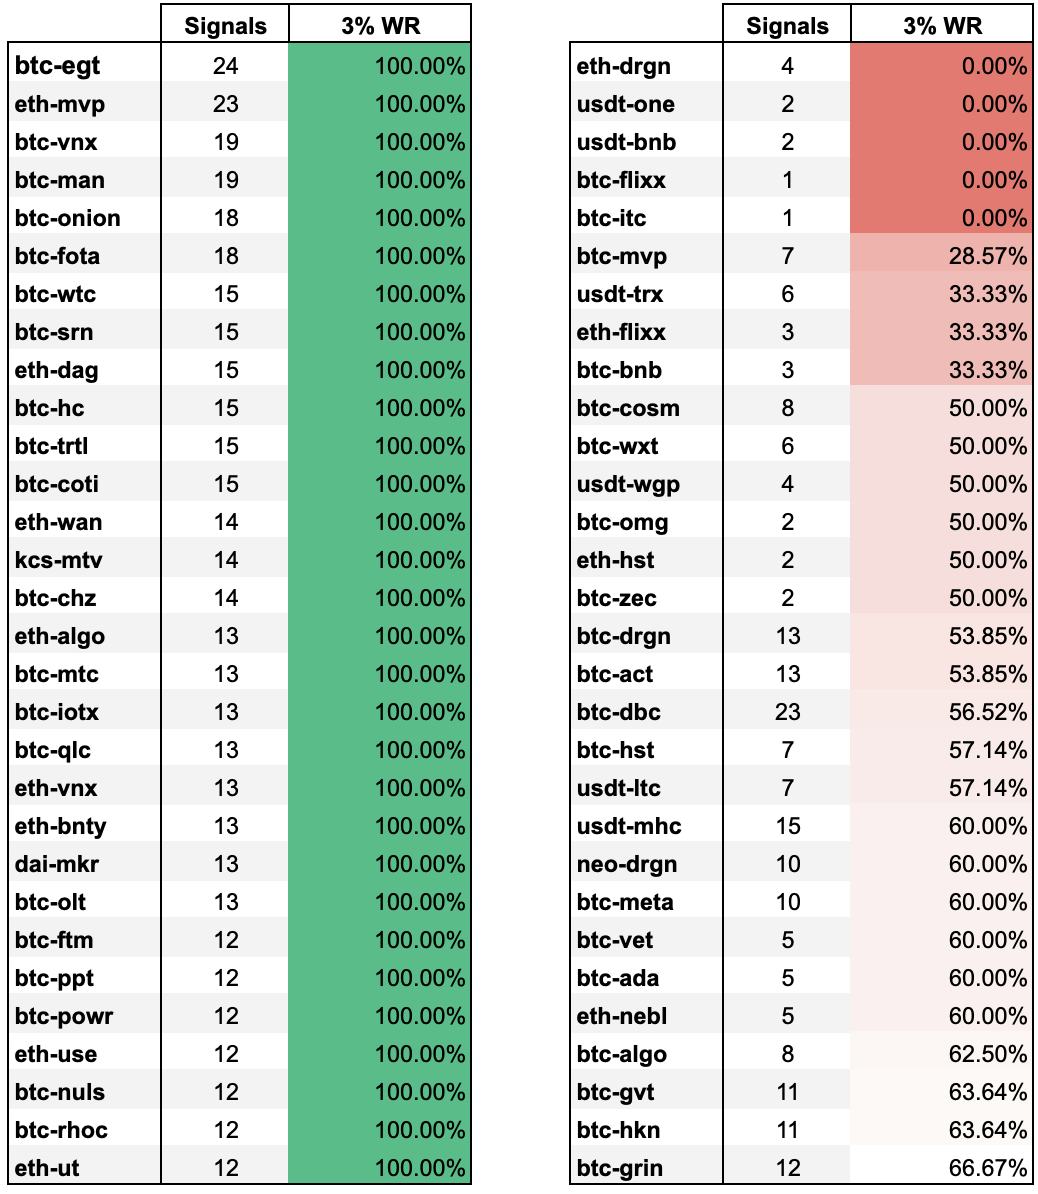
Task: Click the dai-mkr pair name
Action: pos(57,864)
